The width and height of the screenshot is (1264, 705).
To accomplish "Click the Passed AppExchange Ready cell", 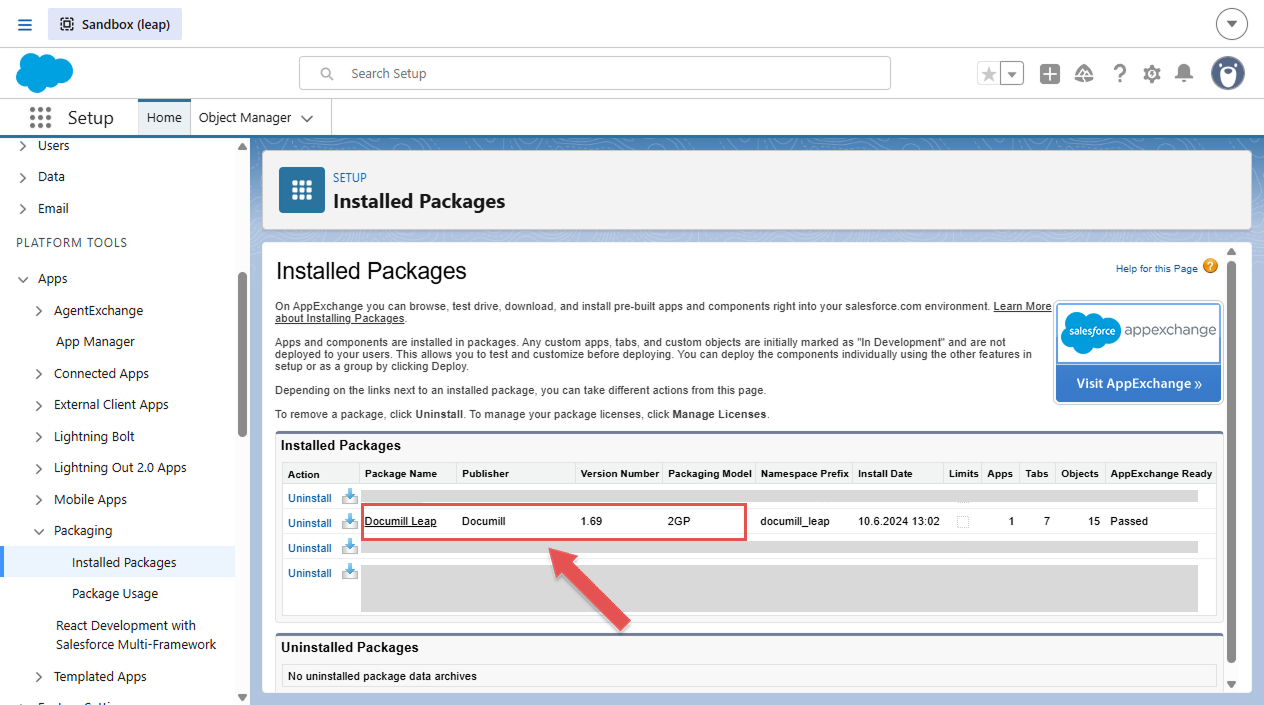I will click(x=1129, y=521).
